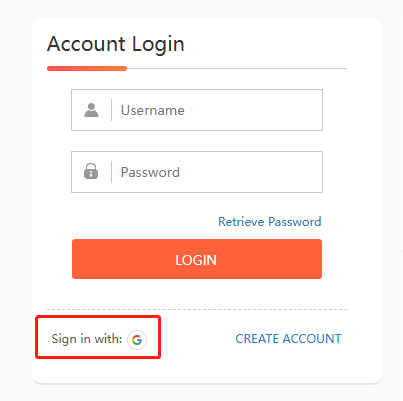Open the CREATE ACCOUNT link
This screenshot has width=403, height=401.
coord(288,339)
